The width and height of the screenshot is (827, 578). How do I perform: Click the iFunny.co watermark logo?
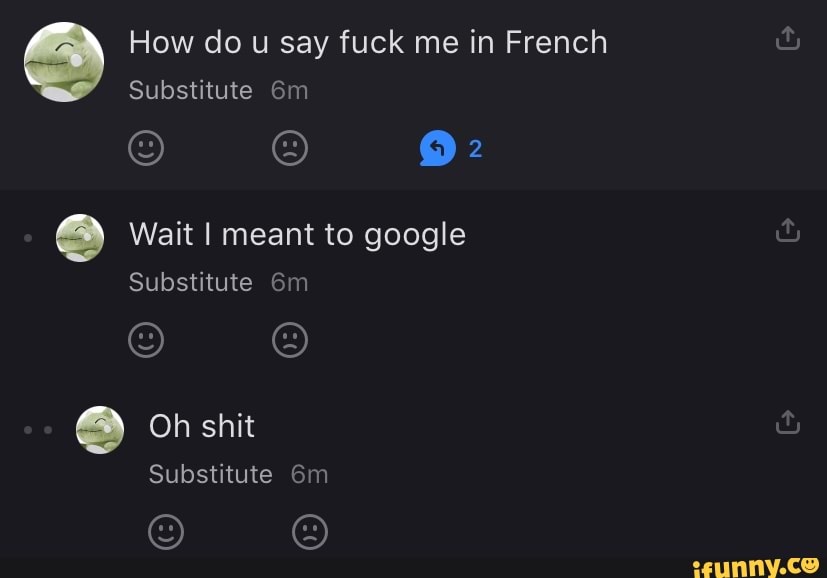pyautogui.click(x=755, y=565)
